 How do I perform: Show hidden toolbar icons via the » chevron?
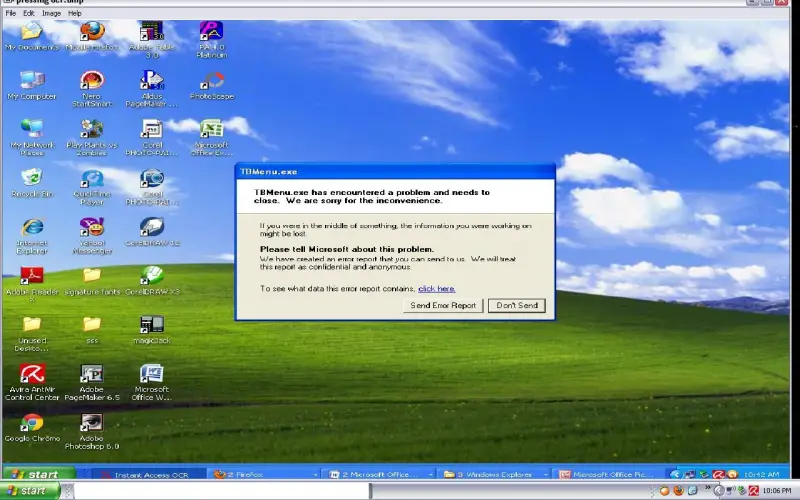click(x=708, y=489)
